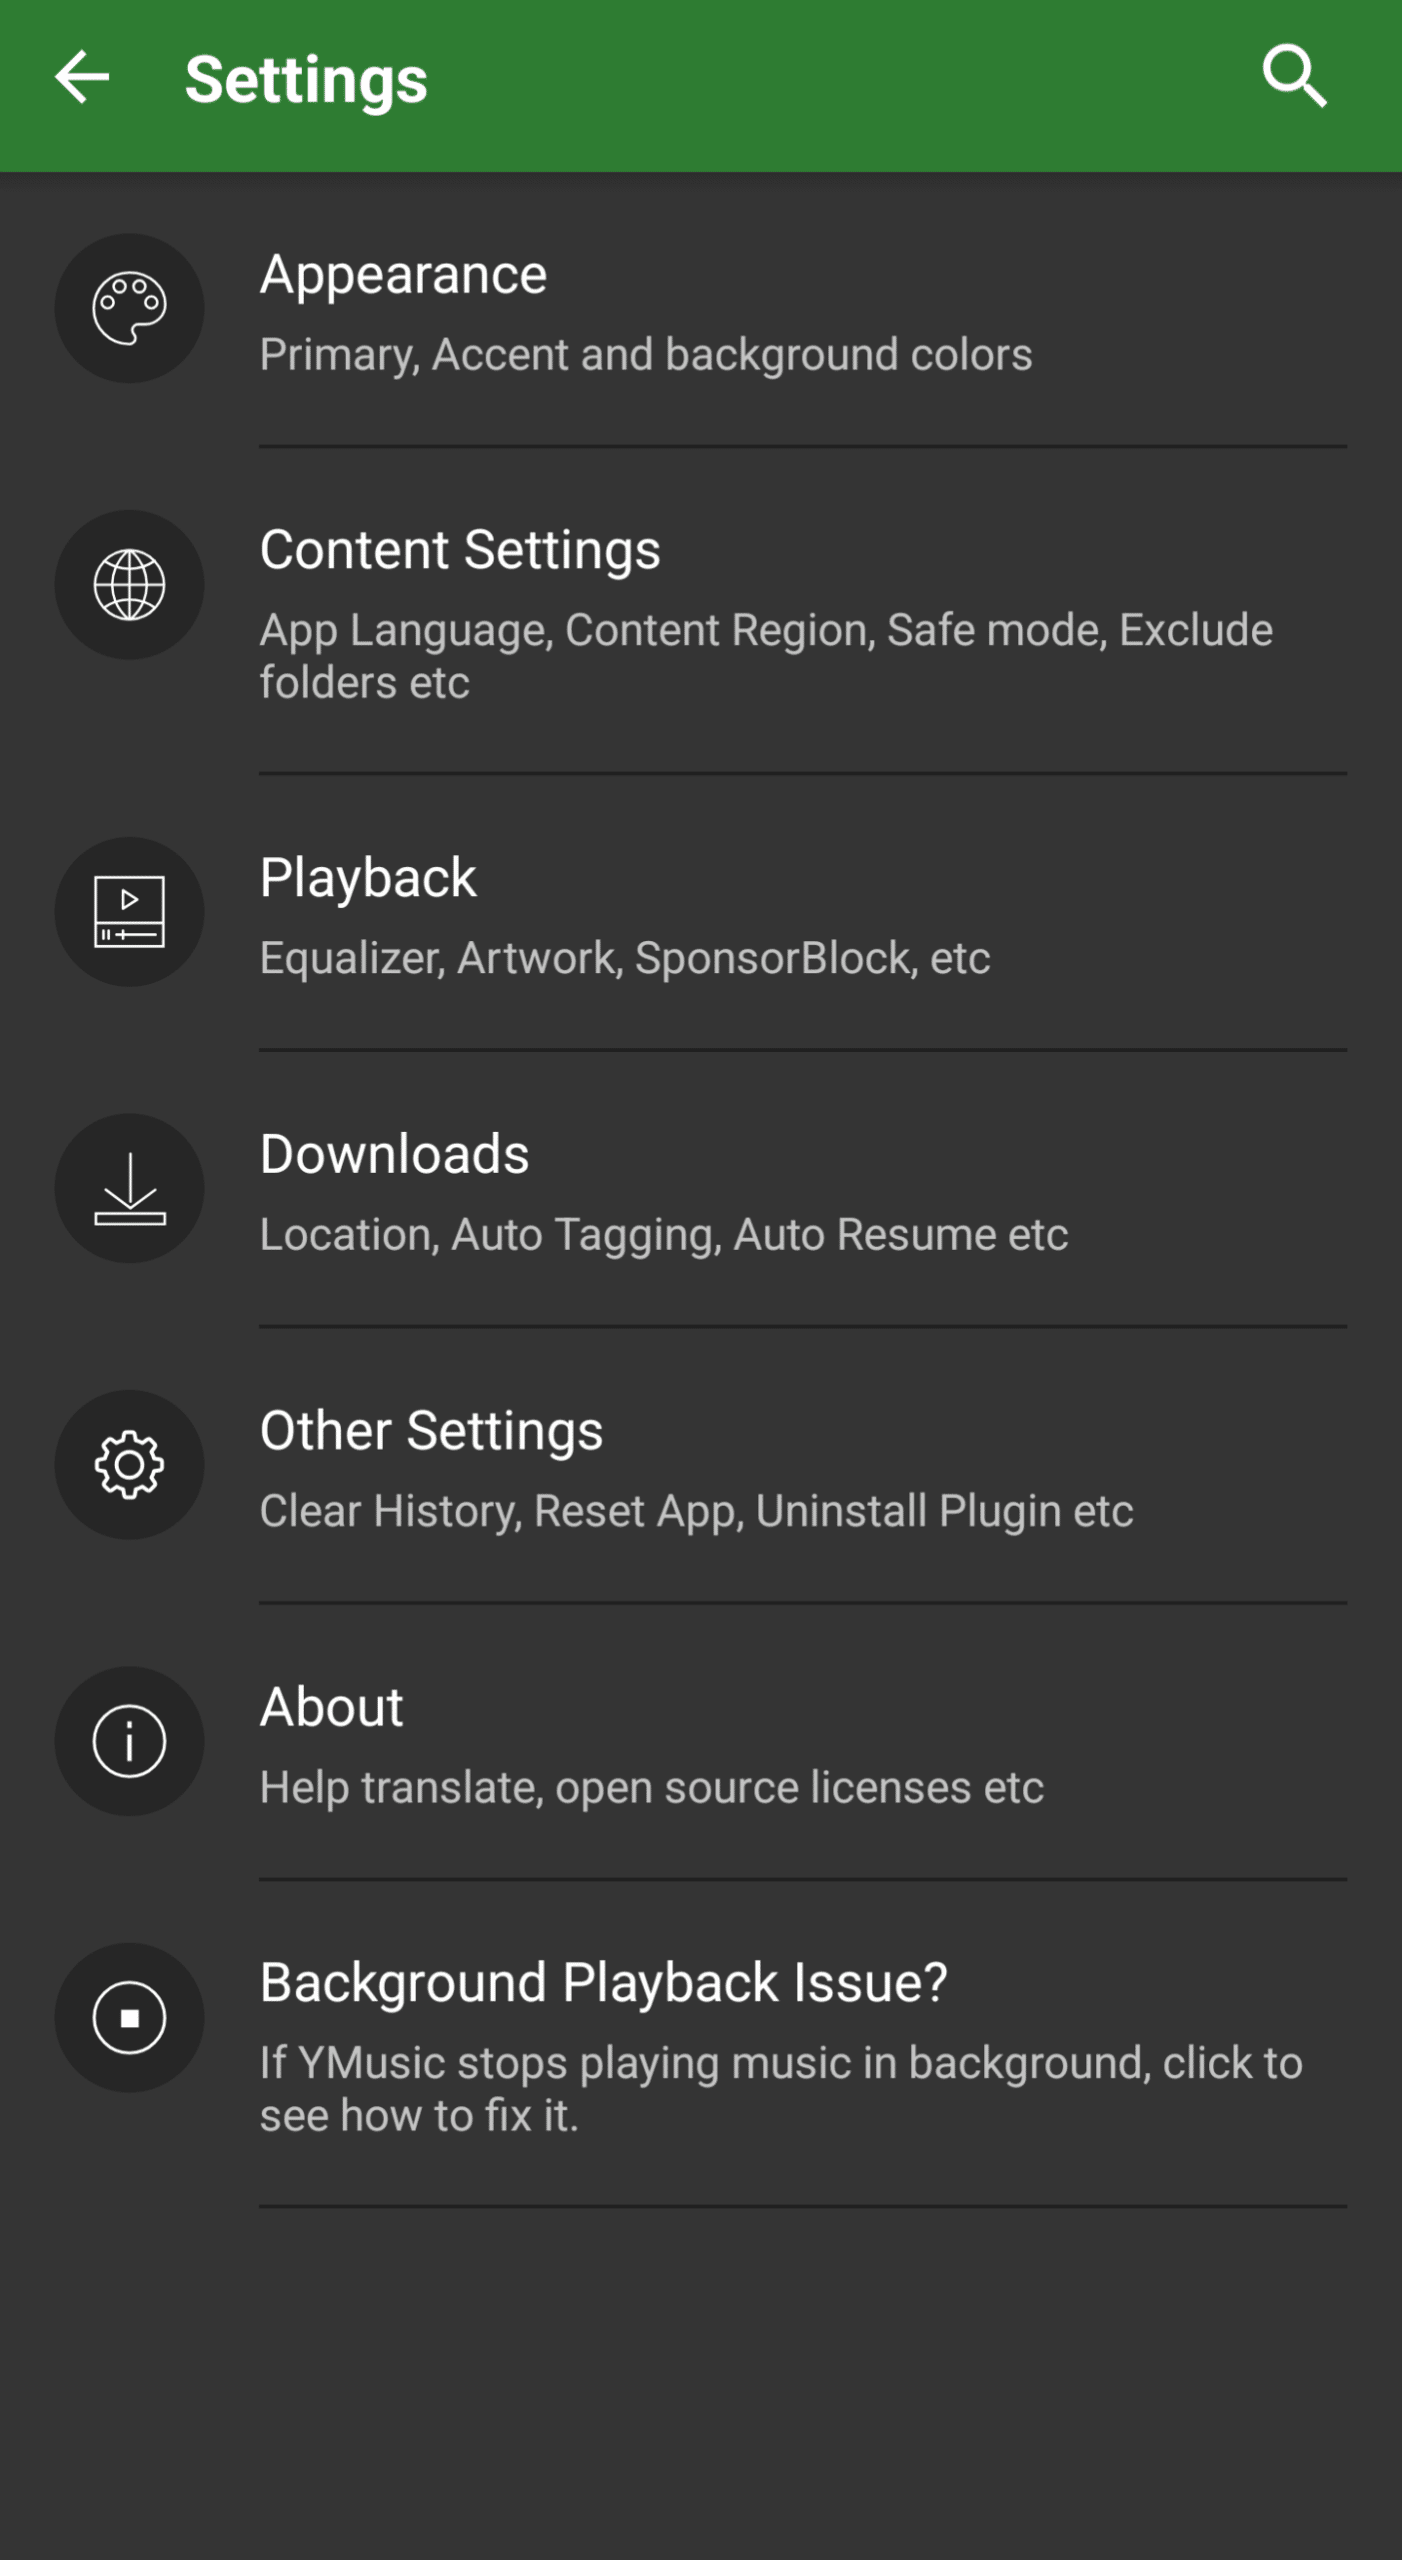Viewport: 1402px width, 2560px height.
Task: Tap the 'Settings' header title
Action: [x=306, y=80]
